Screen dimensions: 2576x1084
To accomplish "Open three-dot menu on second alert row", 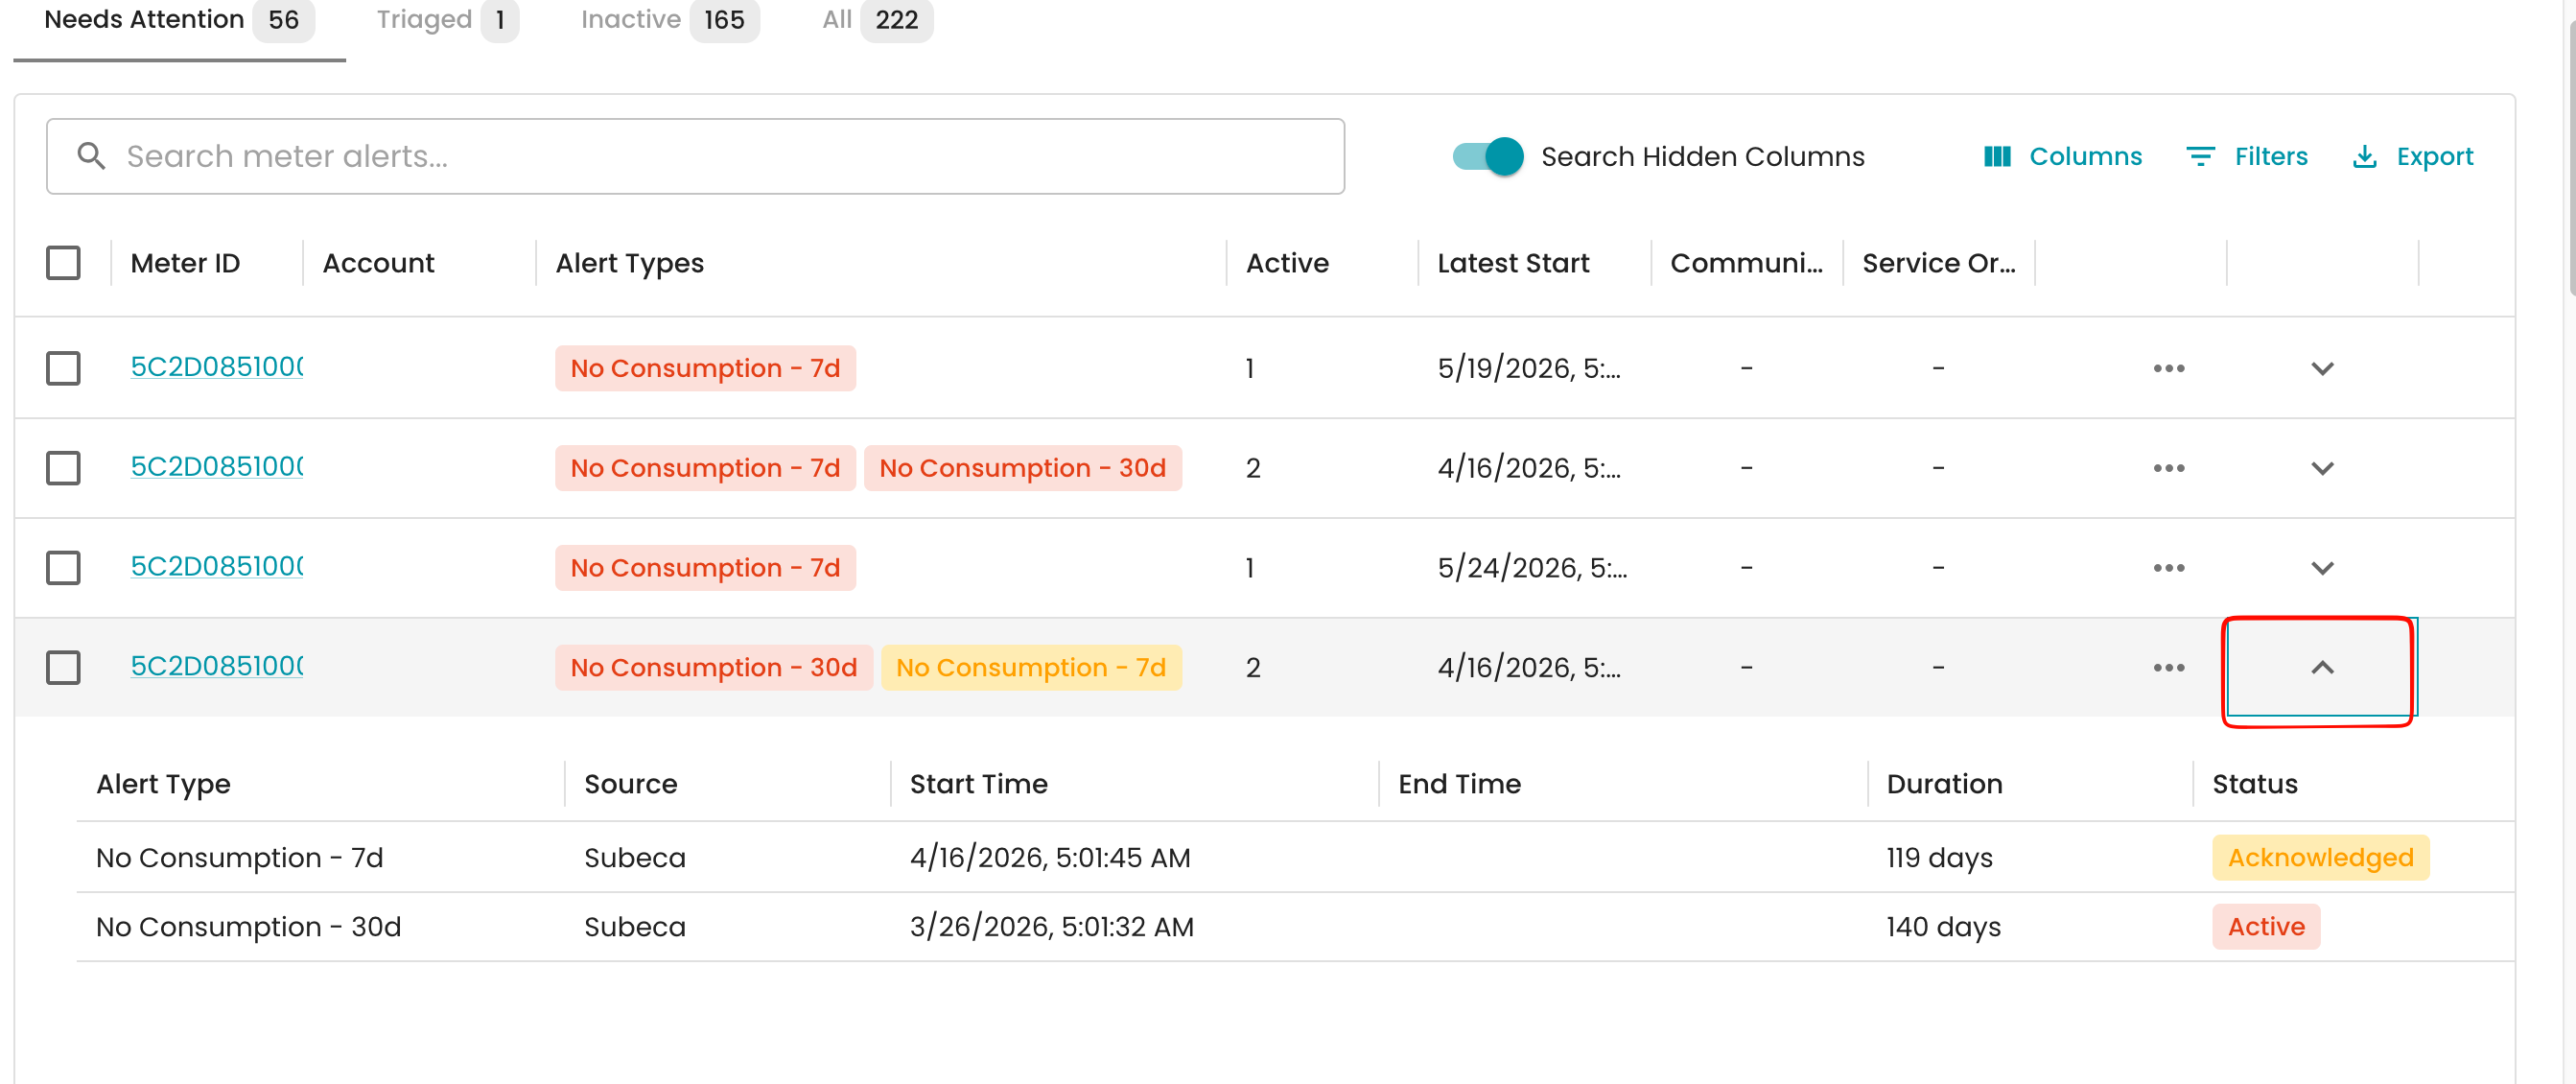I will 2168,468.
